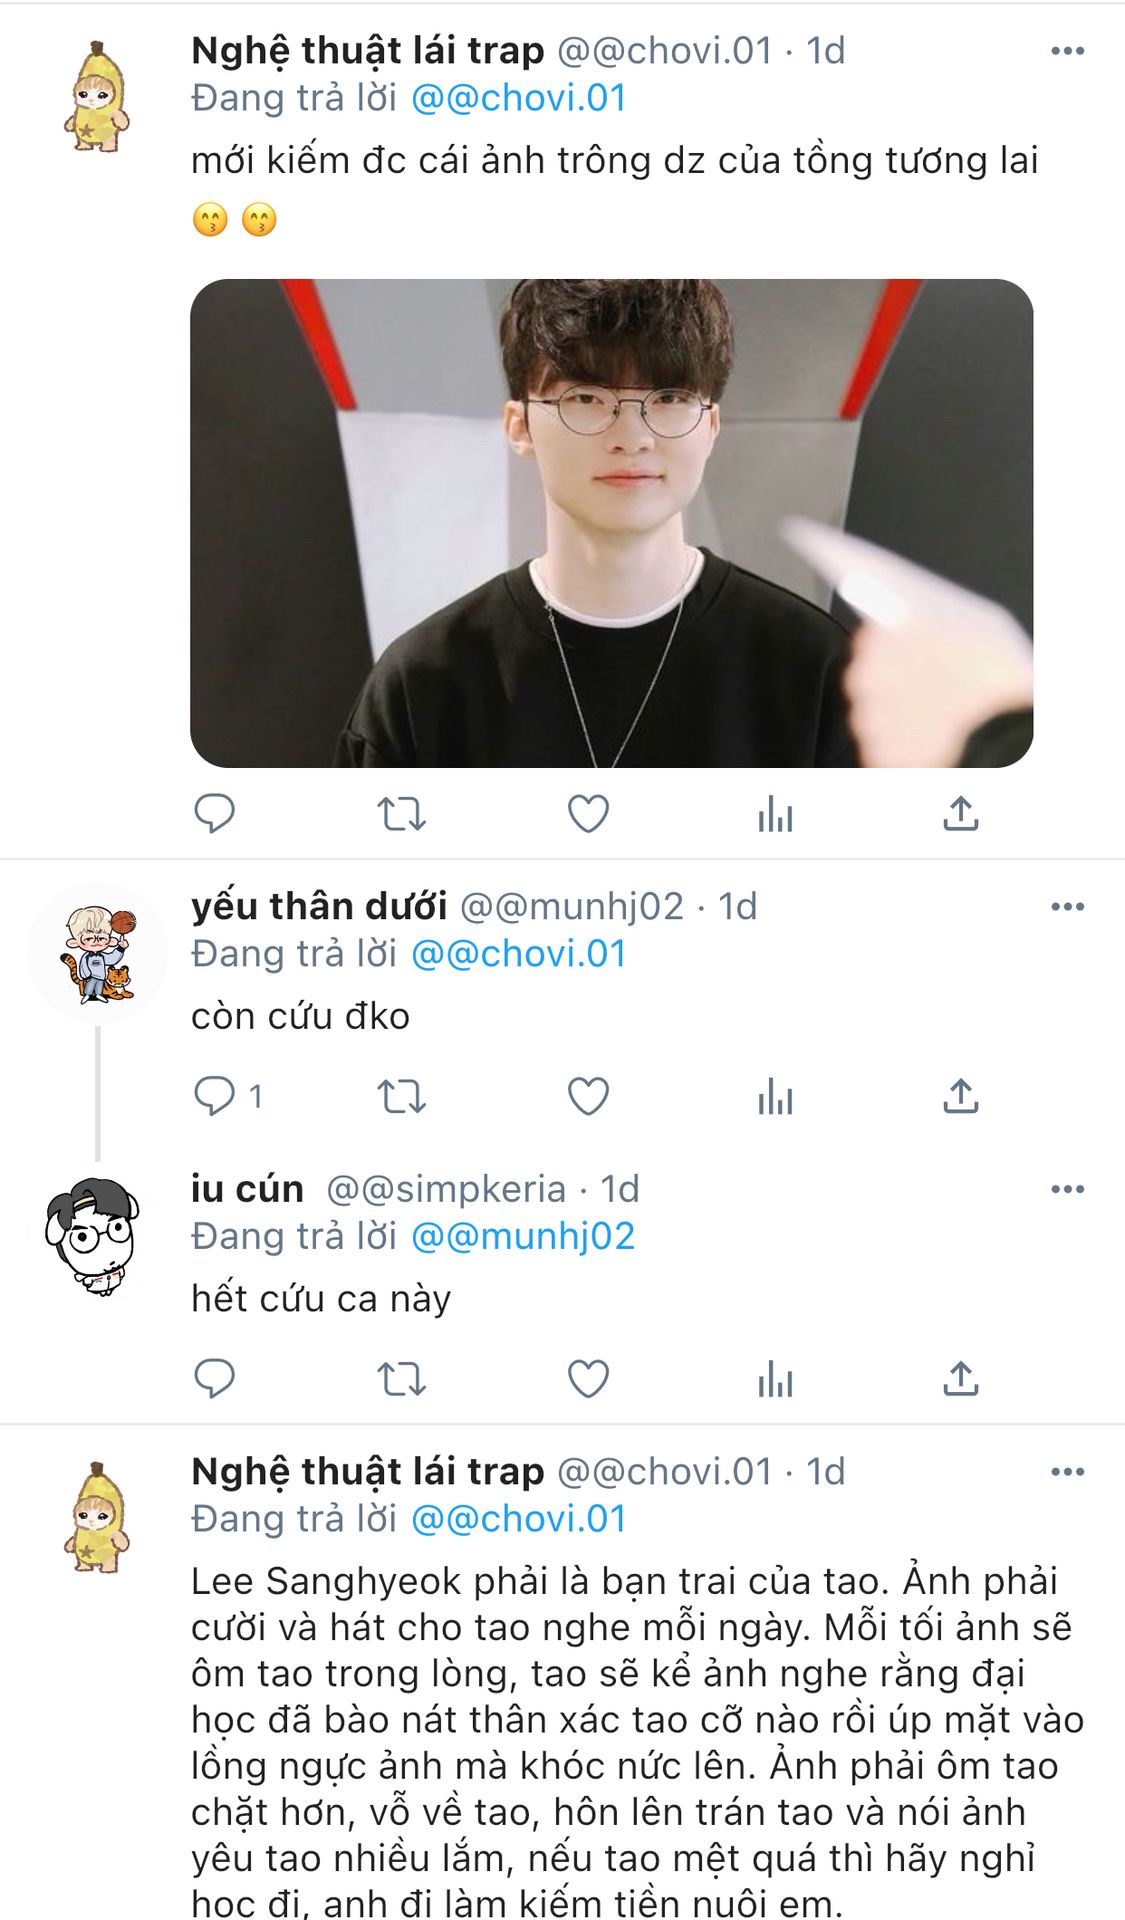
Task: Open more options on the Lee Sanghyeok tweet
Action: 1067,1472
